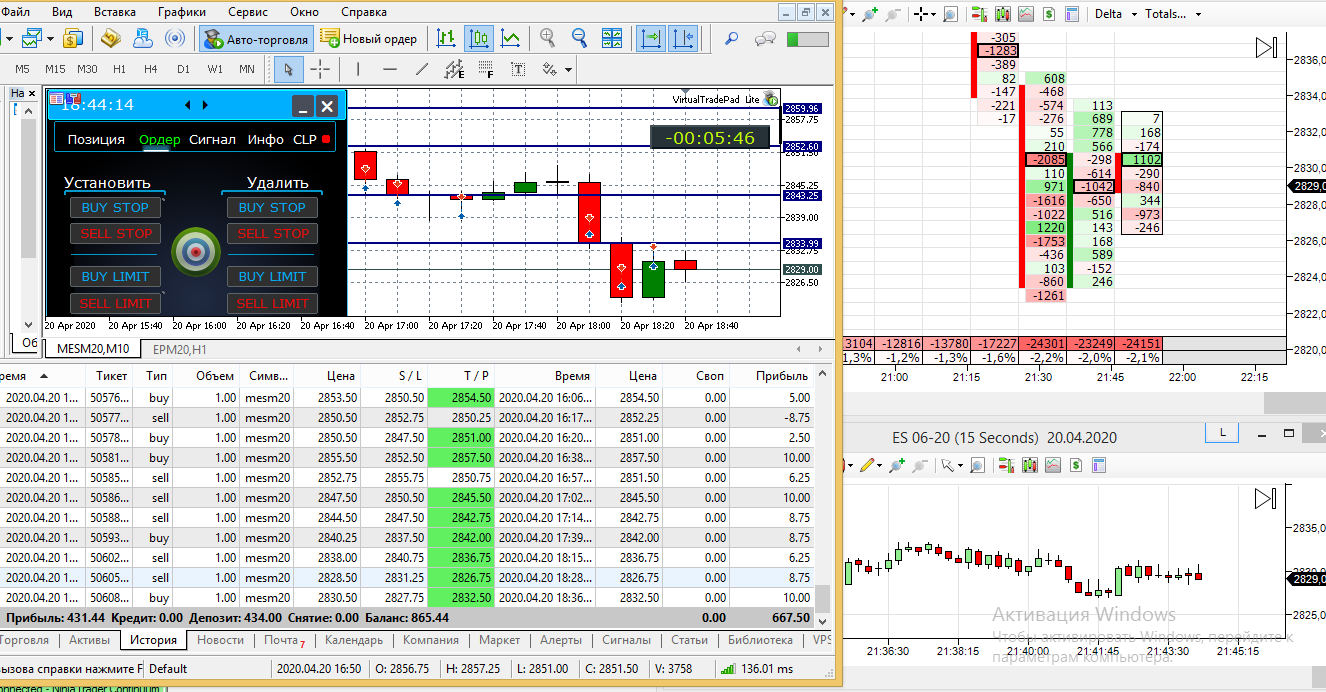Viewport: 1326px width, 692px height.
Task: Select the D1 timeframe
Action: tap(183, 69)
